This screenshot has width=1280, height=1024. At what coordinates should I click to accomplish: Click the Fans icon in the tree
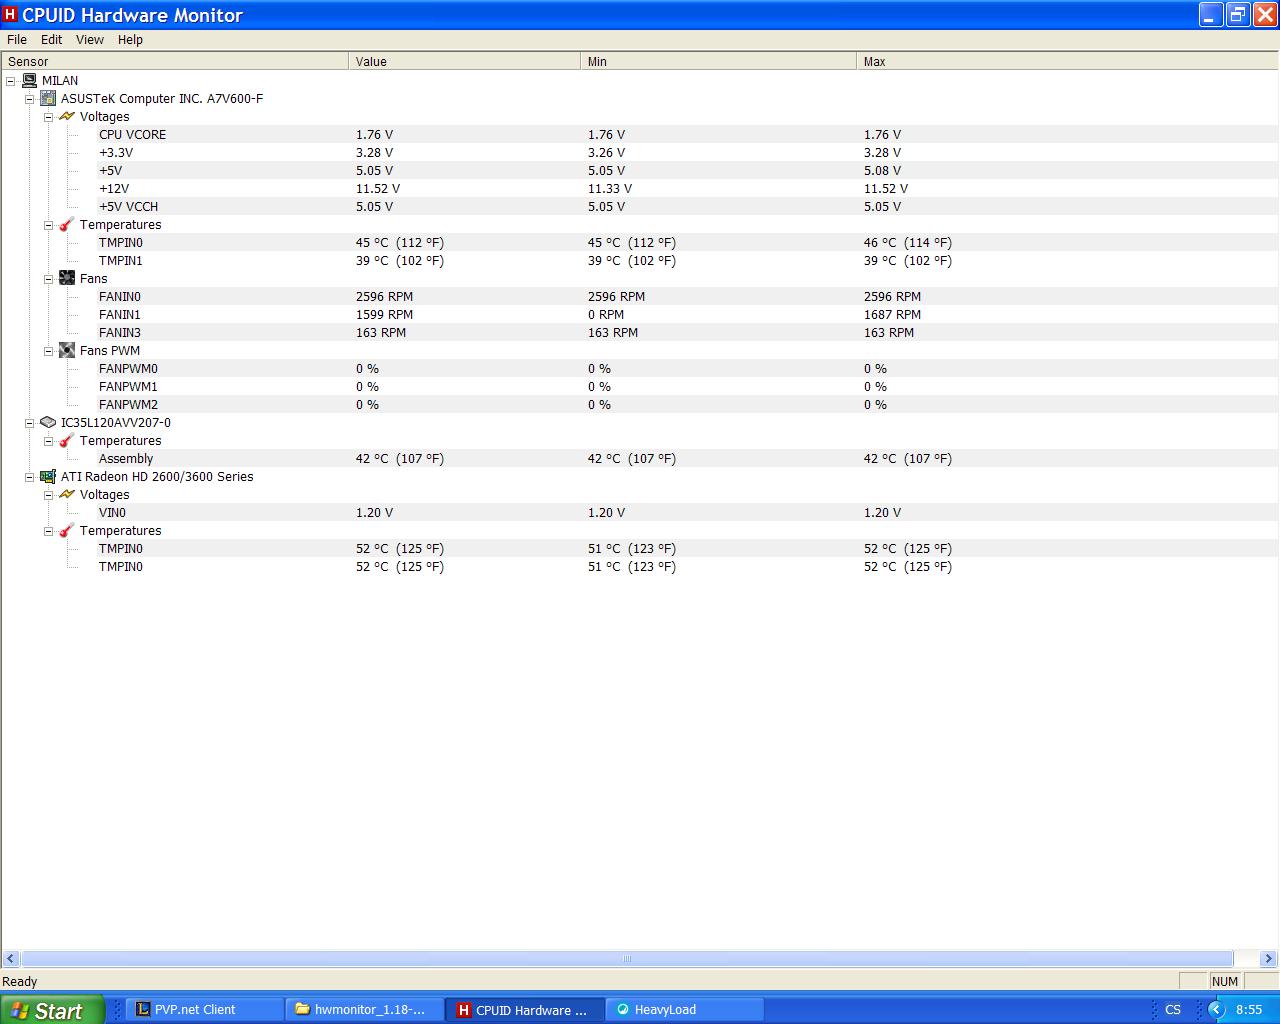[x=67, y=278]
